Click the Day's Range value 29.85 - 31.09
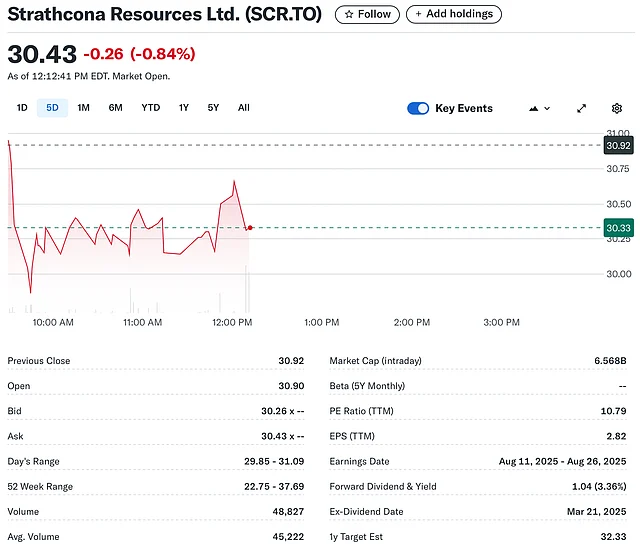This screenshot has width=640, height=556. point(274,461)
